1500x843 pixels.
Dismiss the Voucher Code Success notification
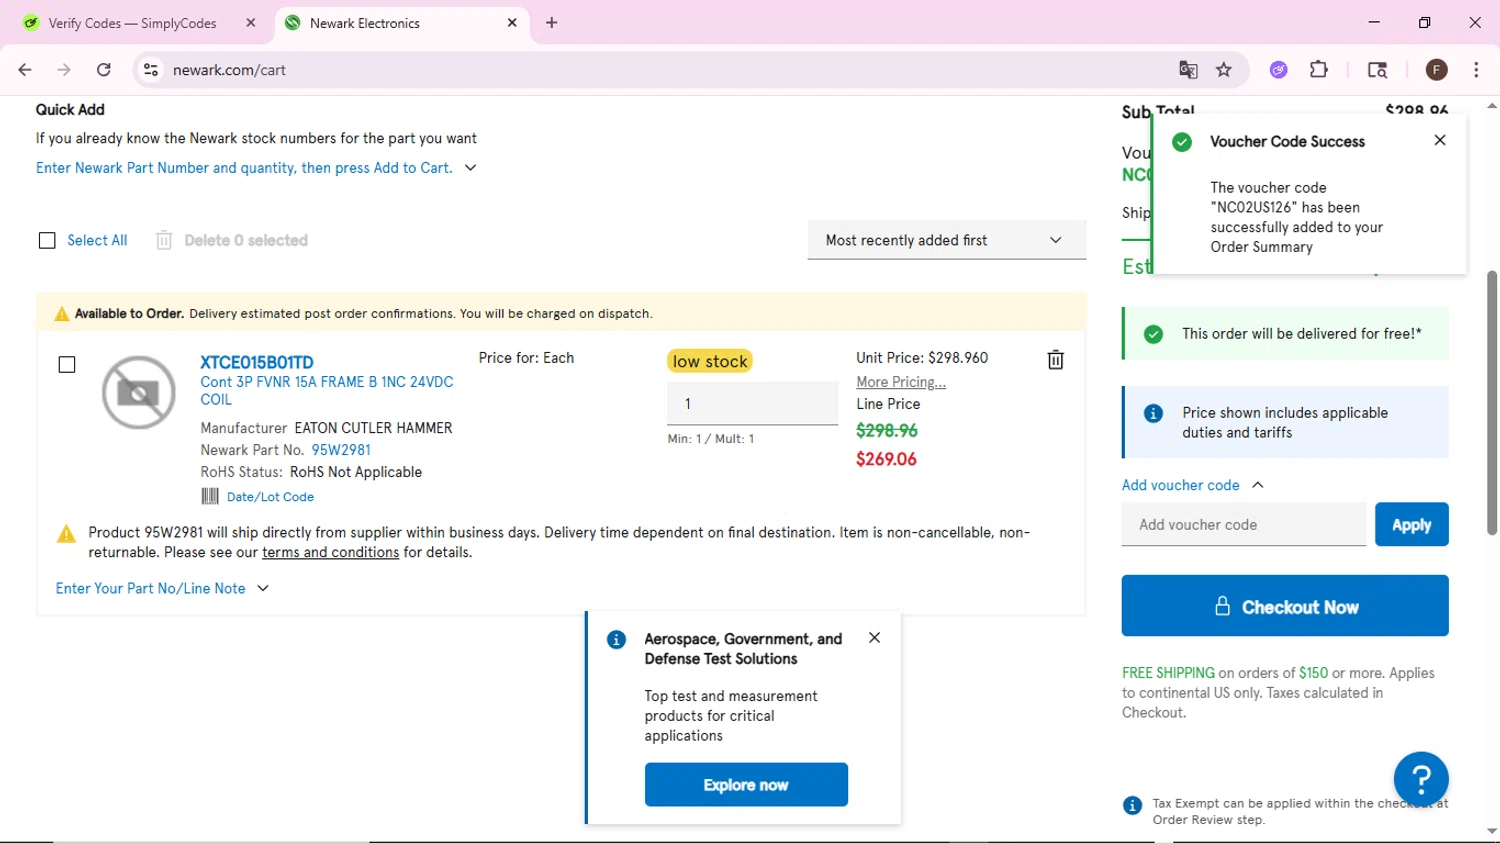[1440, 140]
